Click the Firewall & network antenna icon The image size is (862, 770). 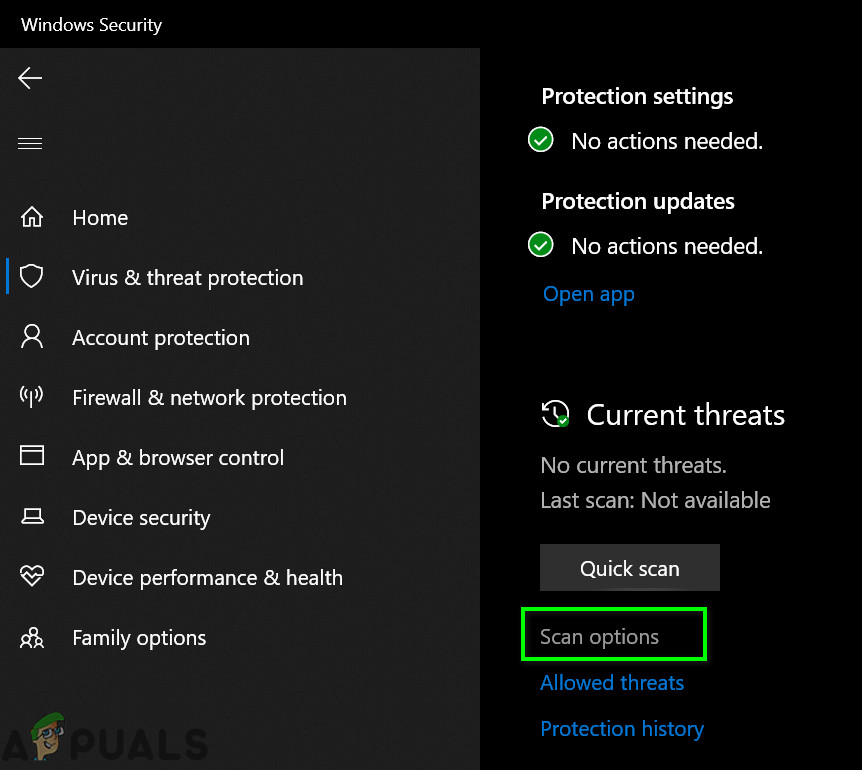[x=32, y=397]
